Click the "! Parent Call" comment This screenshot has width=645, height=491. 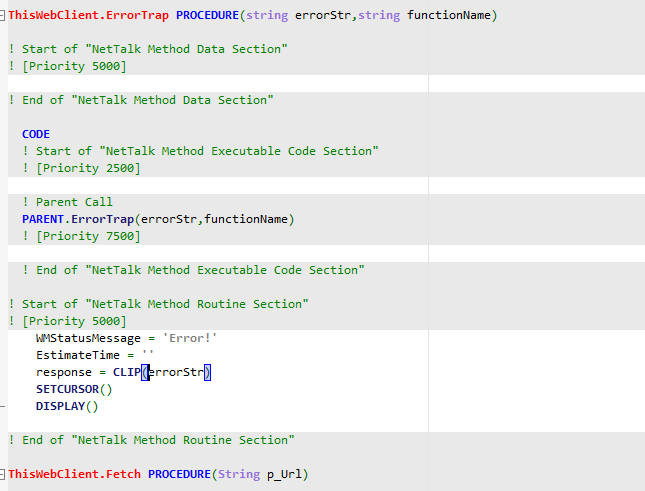[x=67, y=202]
